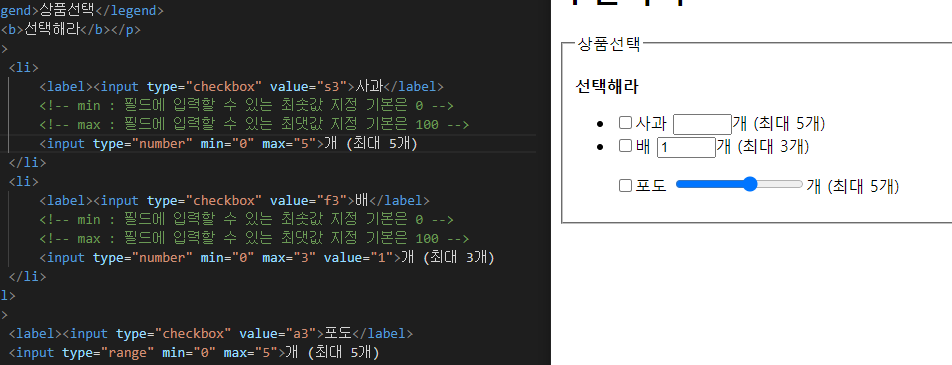
Task: Click the 상품선택 legend in the preview
Action: 608,44
